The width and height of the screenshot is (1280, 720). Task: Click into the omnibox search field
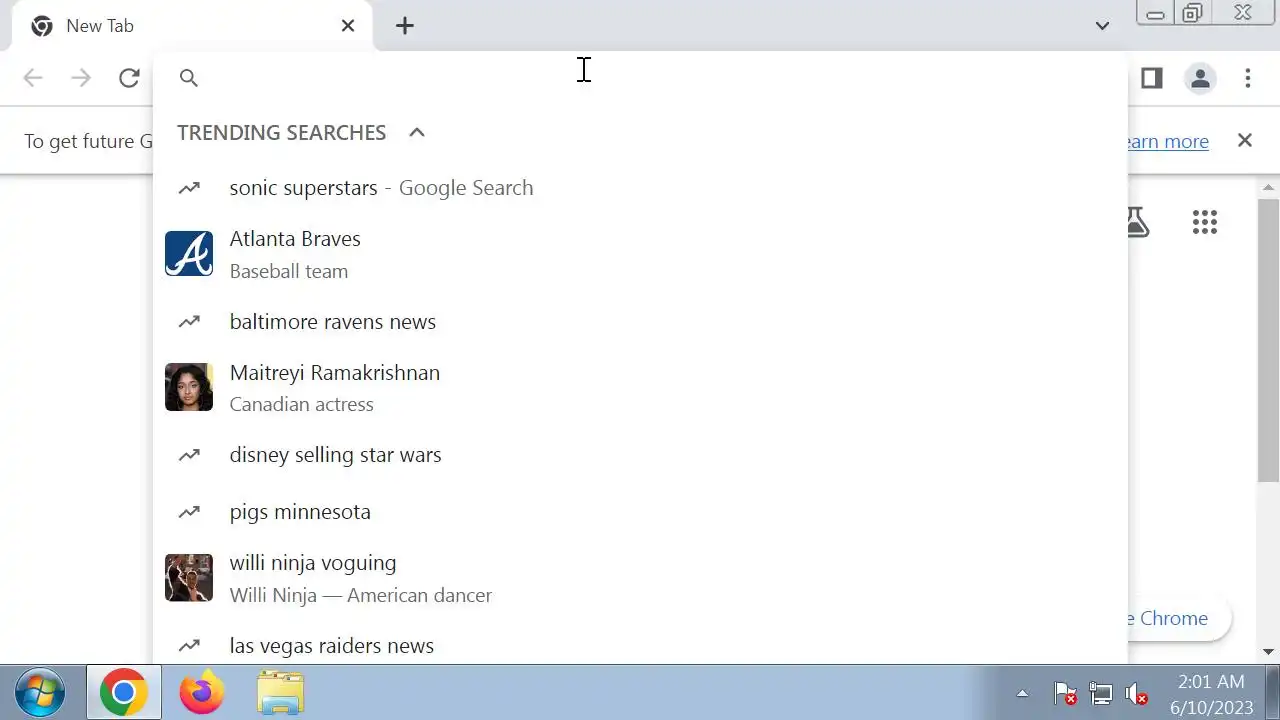640,78
